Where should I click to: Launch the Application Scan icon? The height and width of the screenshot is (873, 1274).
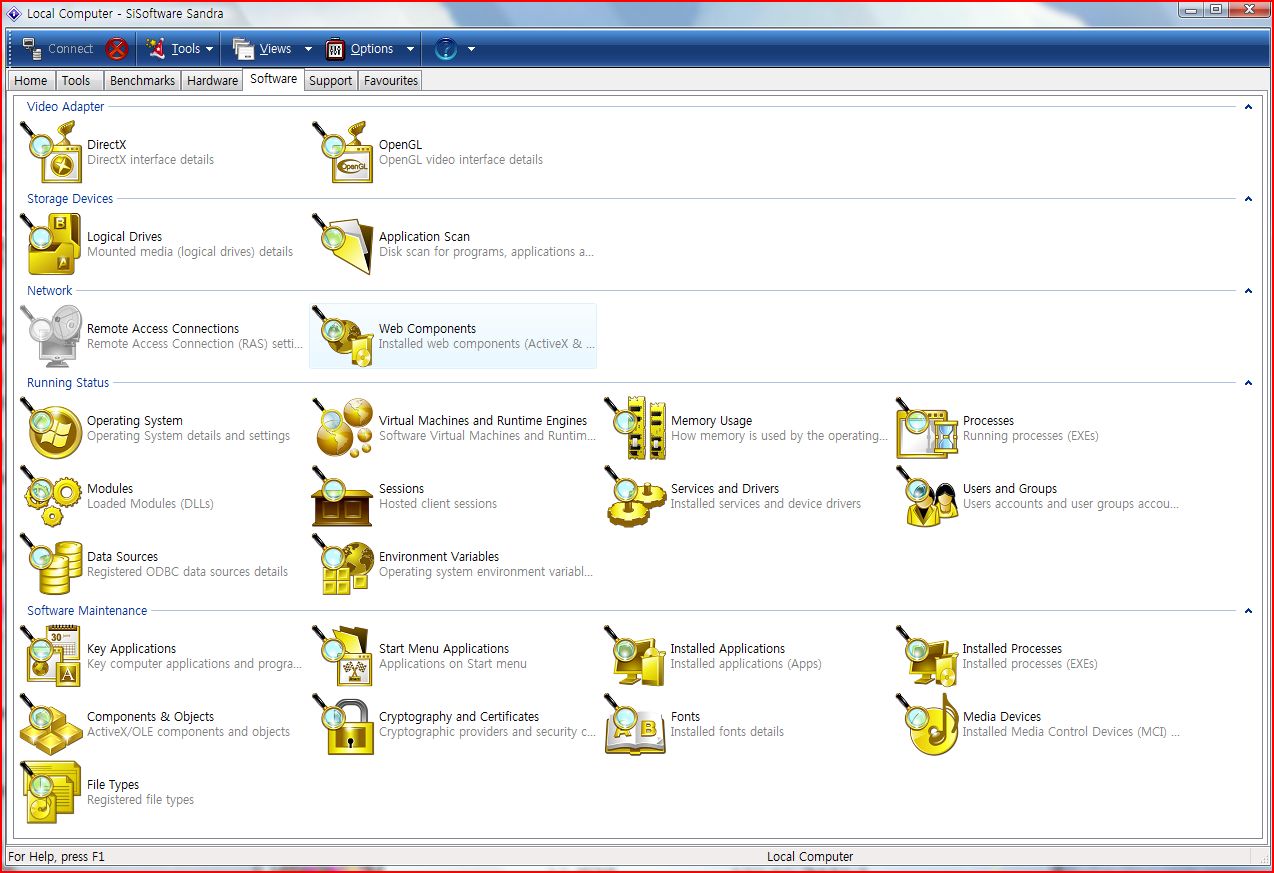[343, 244]
